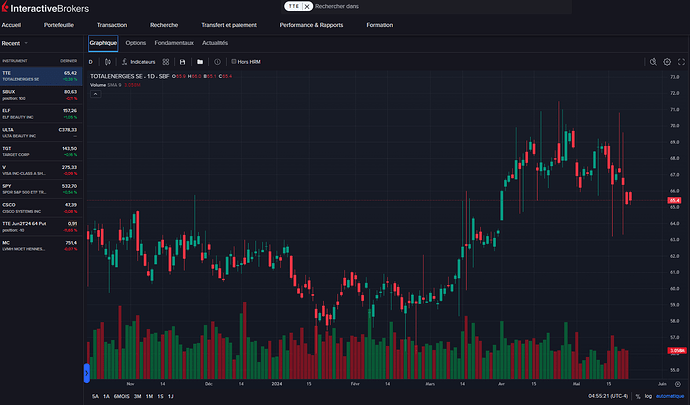Toggle the Hors HRM checkbox
Viewport: 690px width, 405px height.
(x=234, y=61)
